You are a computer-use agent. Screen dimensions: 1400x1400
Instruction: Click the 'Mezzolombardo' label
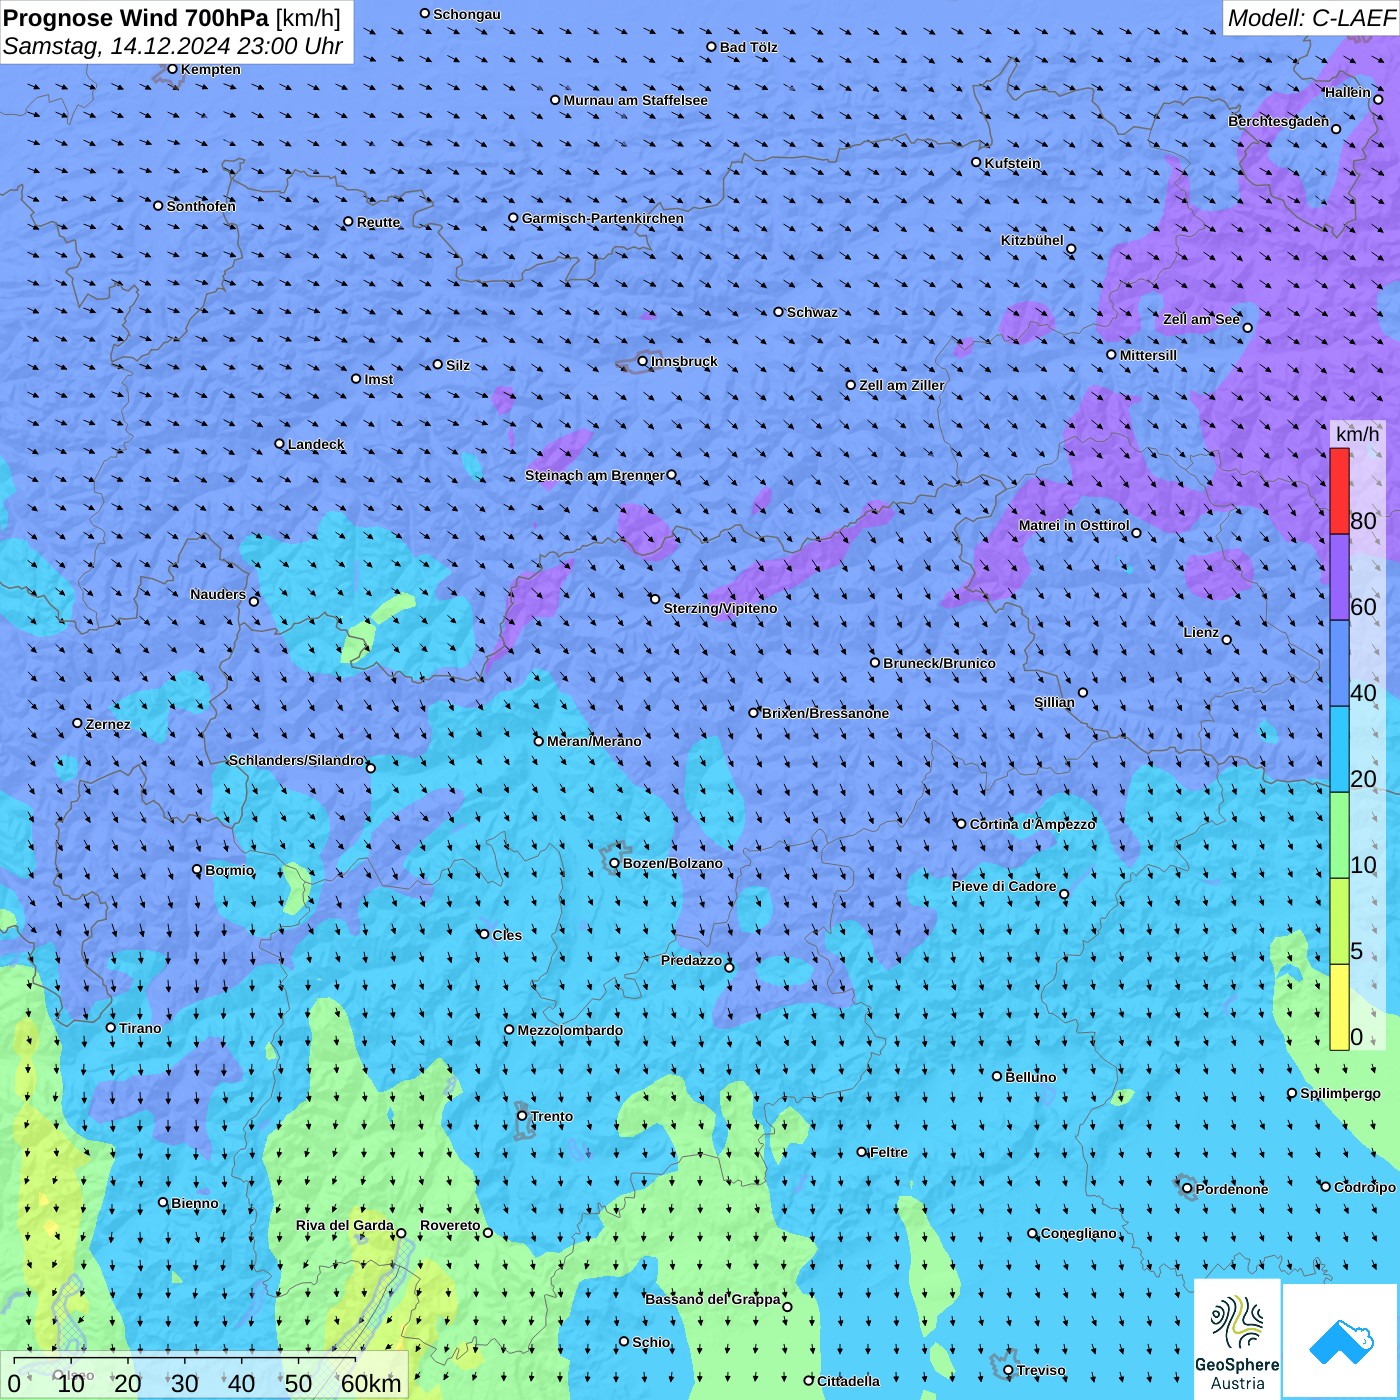coord(570,1030)
